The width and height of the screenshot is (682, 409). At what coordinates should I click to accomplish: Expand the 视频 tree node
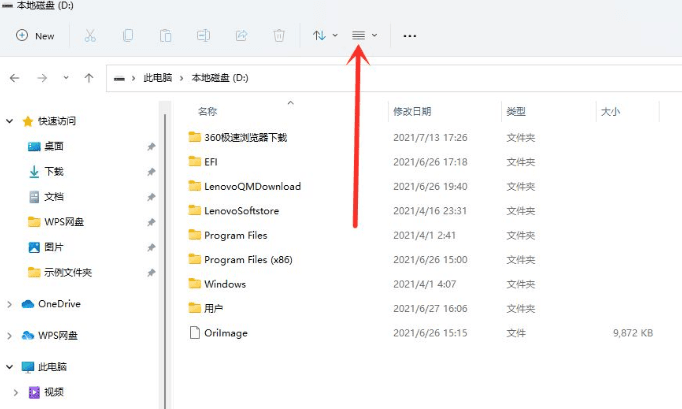(x=16, y=392)
